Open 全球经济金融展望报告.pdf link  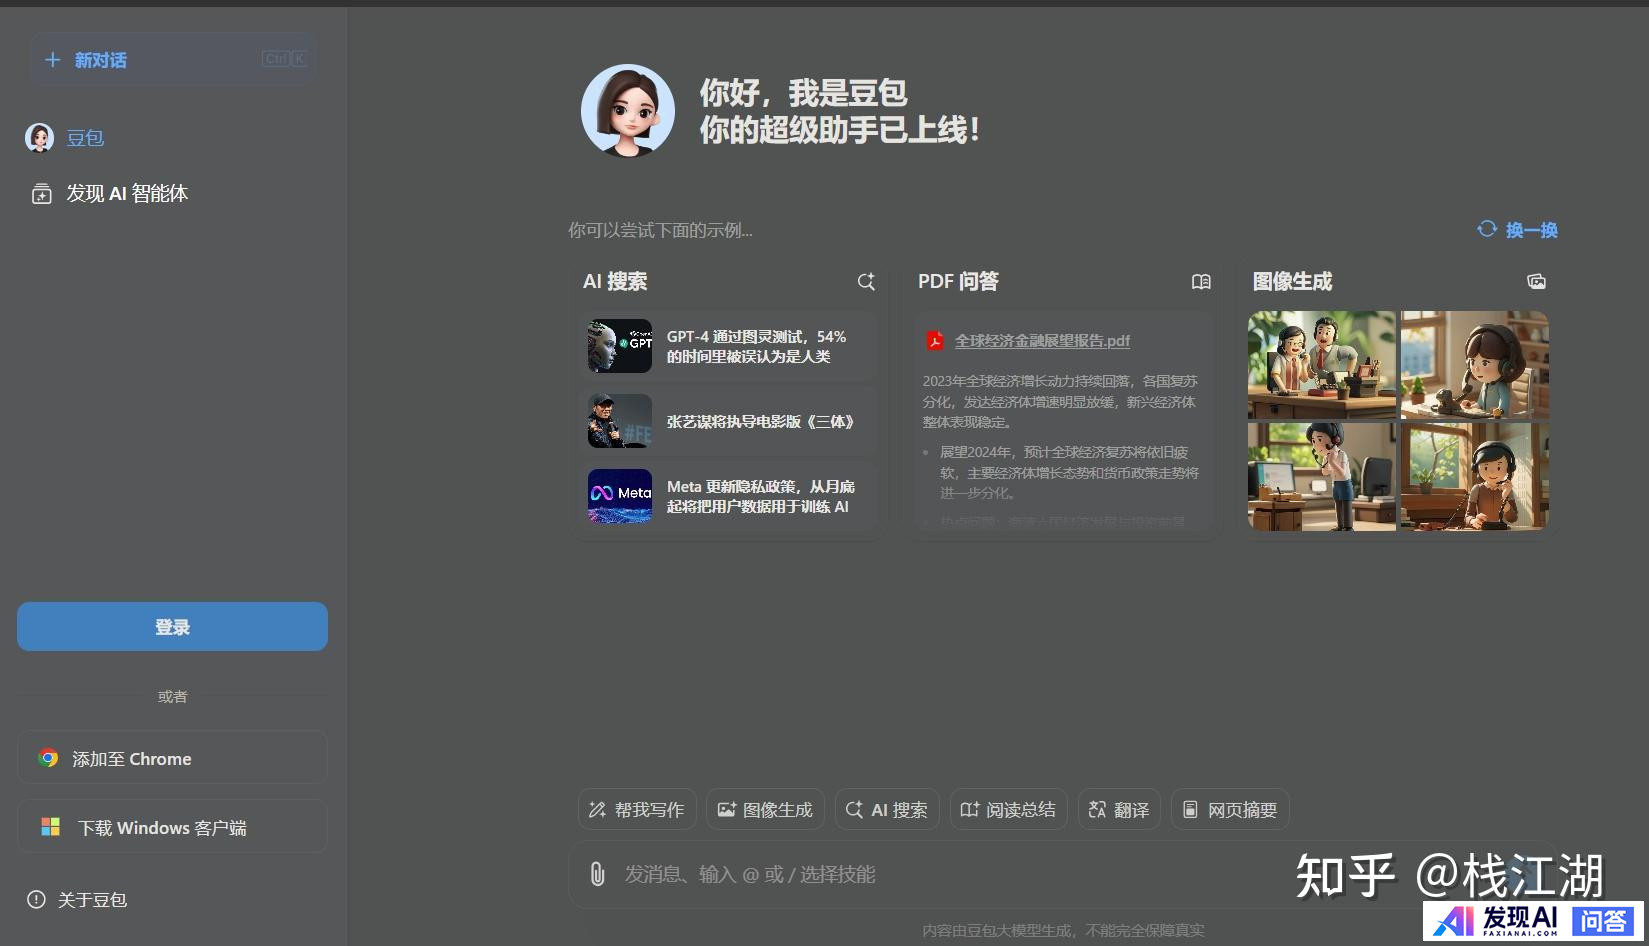(1042, 341)
